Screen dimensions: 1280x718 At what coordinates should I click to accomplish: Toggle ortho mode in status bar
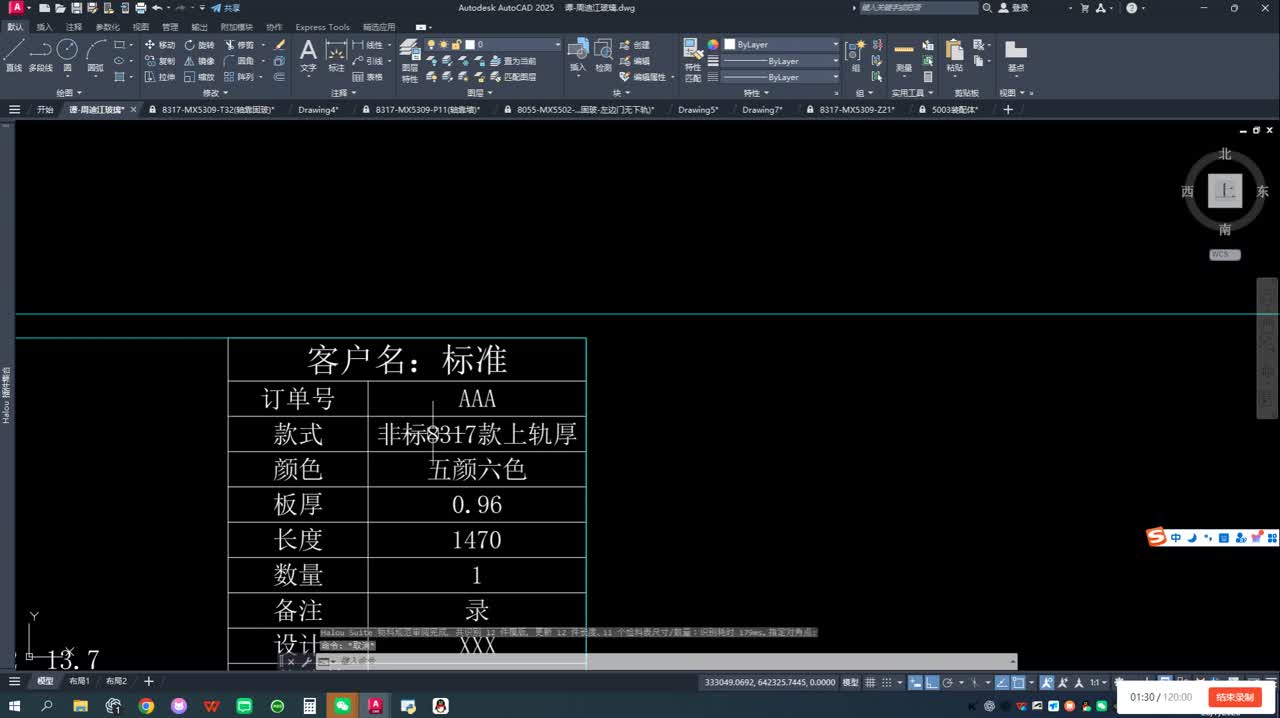(x=932, y=682)
